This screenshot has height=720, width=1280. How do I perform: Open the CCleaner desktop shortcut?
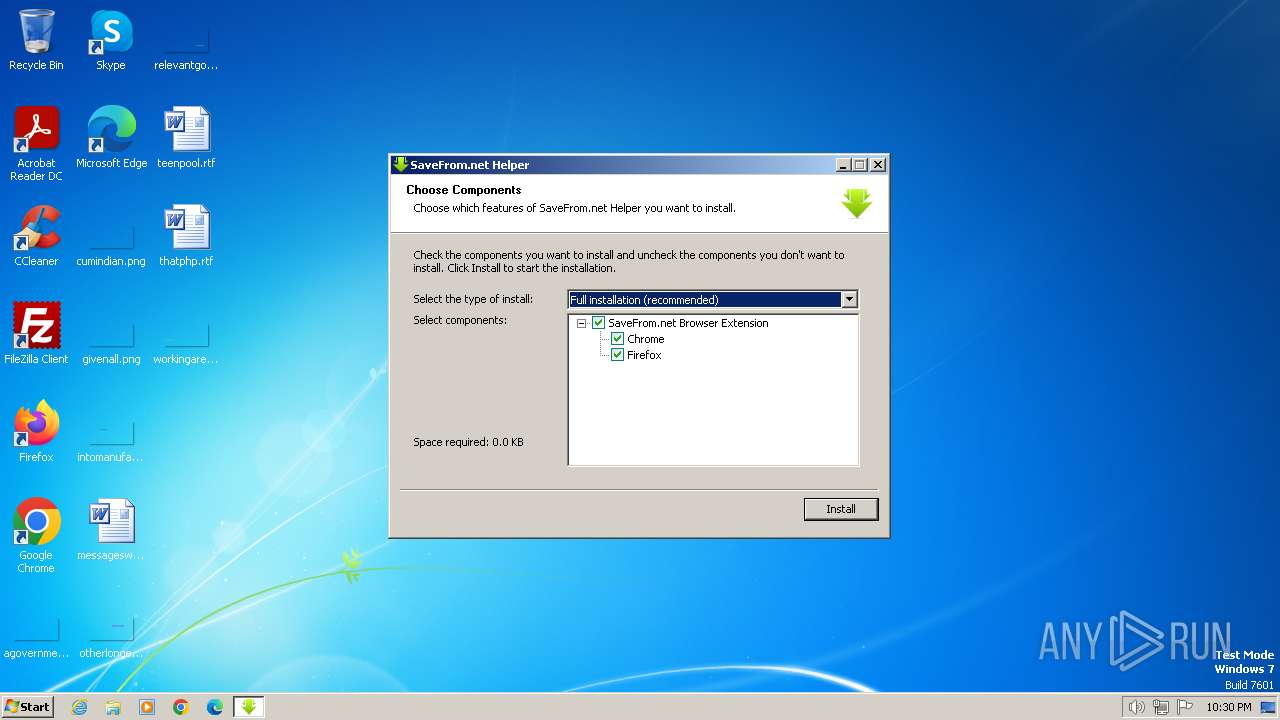[36, 236]
